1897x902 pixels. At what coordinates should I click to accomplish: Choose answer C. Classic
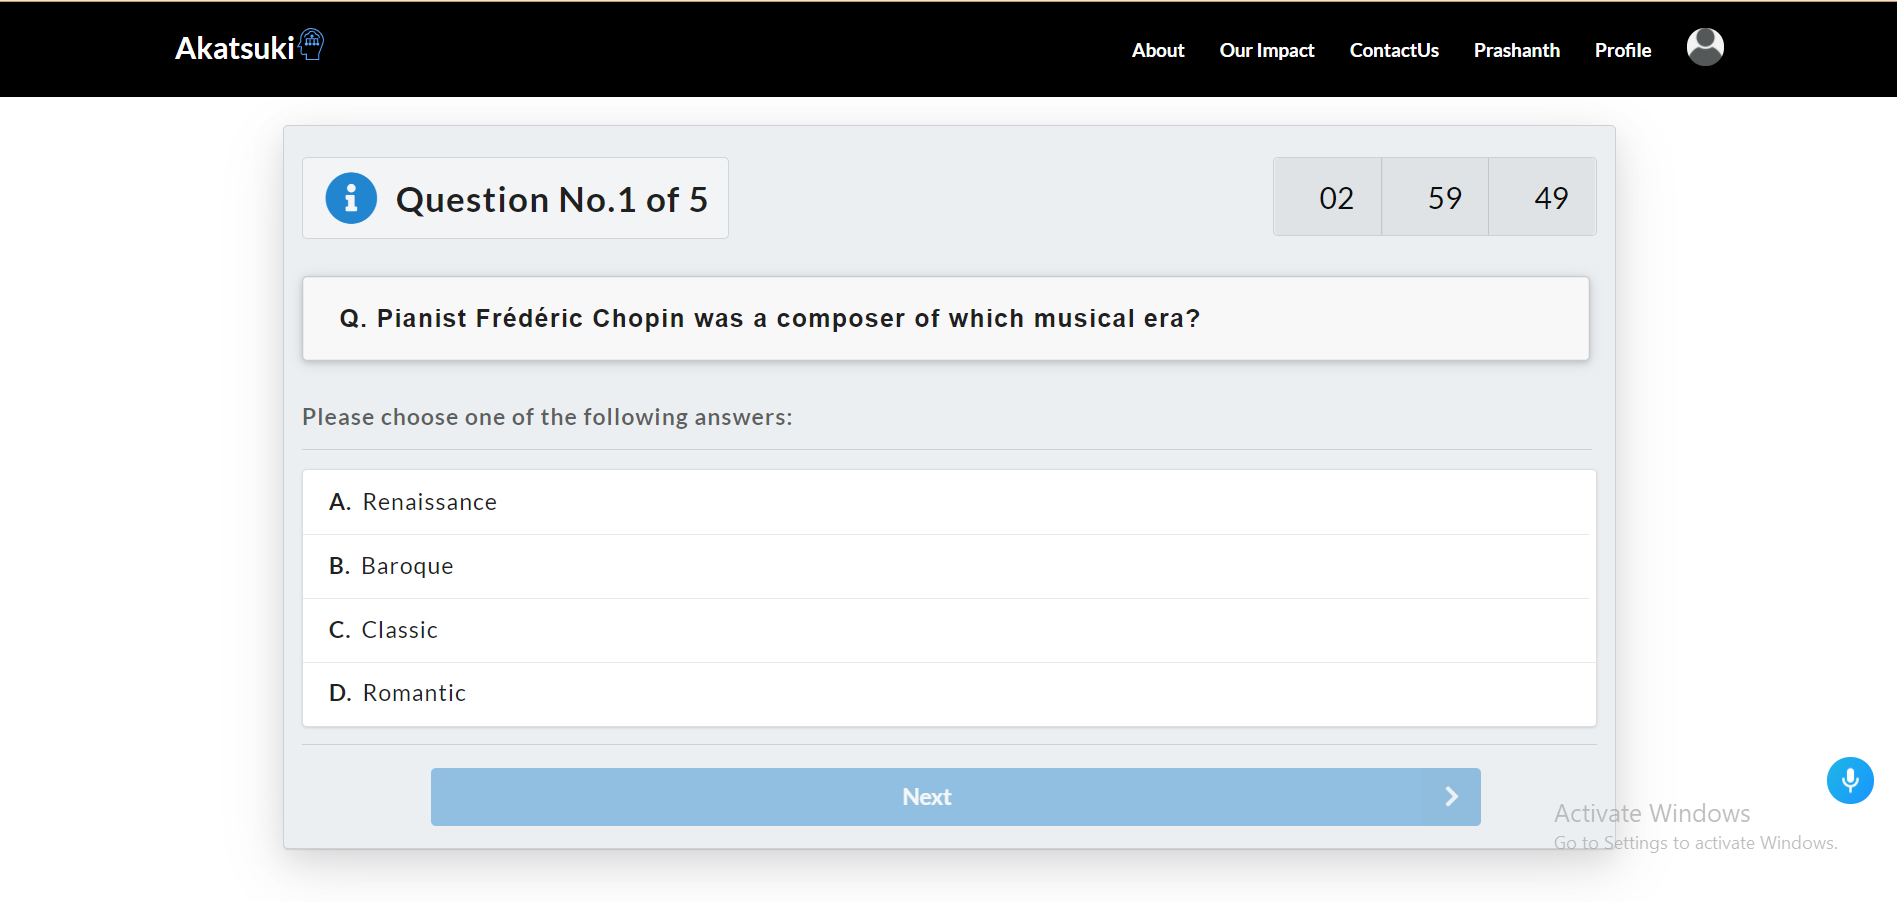tap(949, 630)
